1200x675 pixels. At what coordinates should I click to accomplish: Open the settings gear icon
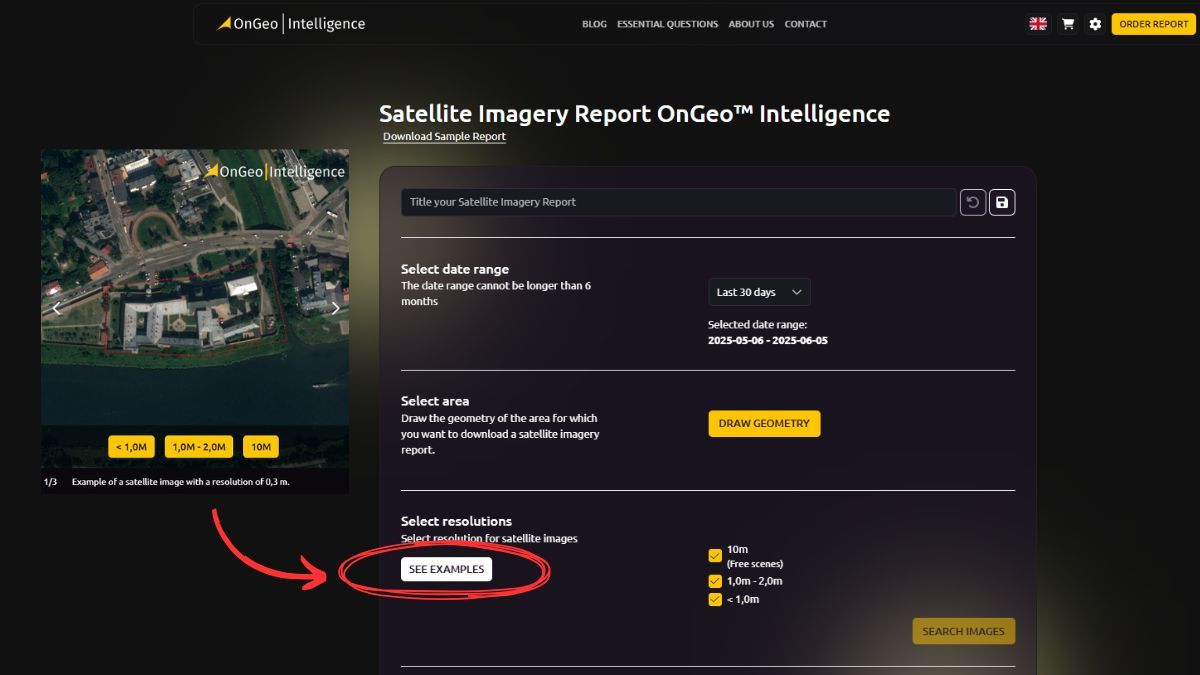(x=1095, y=24)
